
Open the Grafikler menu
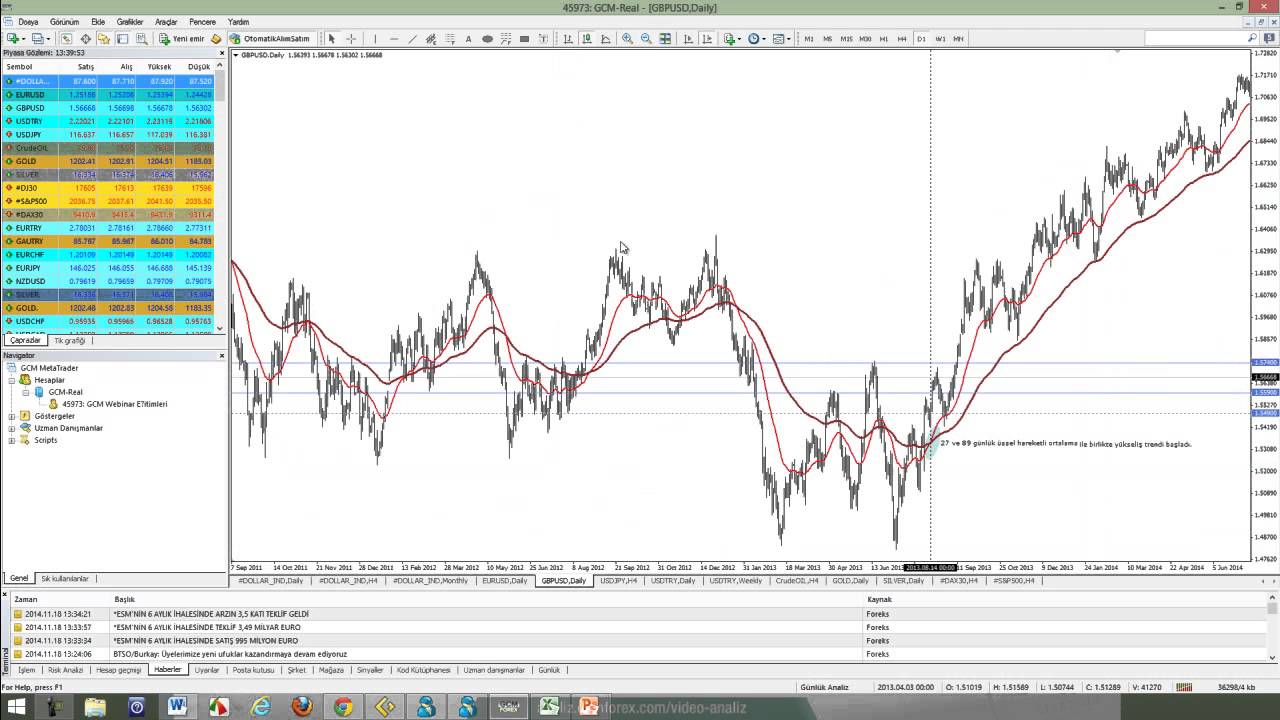coord(130,21)
